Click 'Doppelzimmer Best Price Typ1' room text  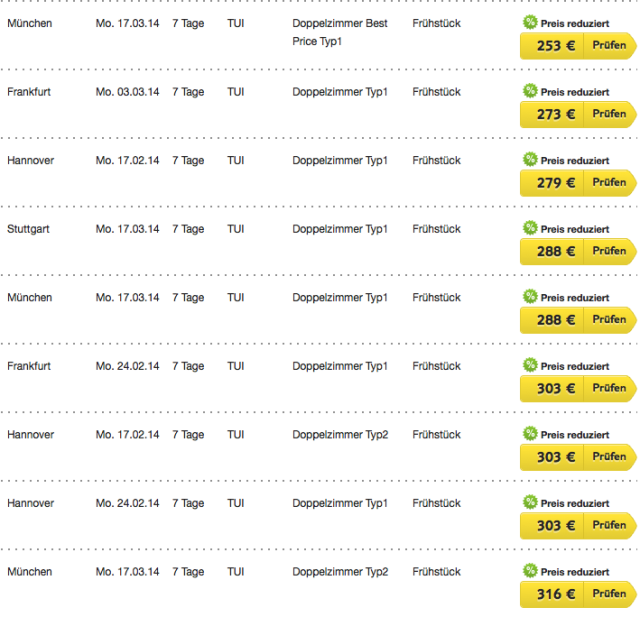coord(340,32)
